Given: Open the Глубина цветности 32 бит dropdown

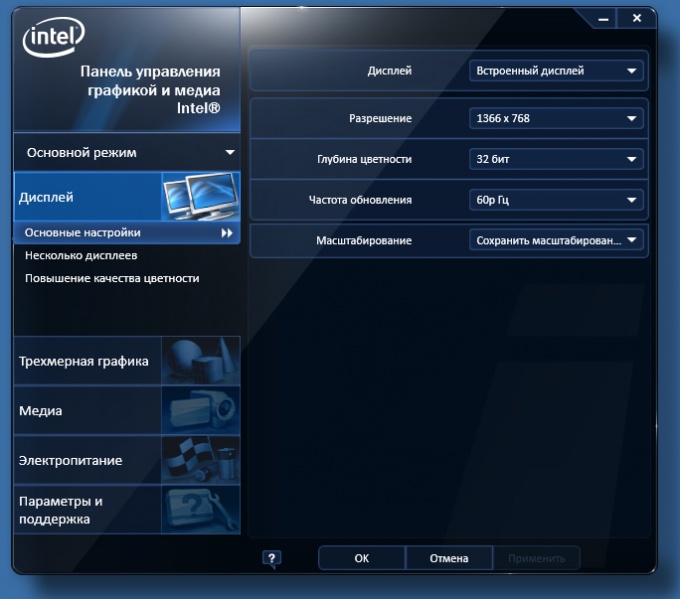Looking at the screenshot, I should [556, 159].
